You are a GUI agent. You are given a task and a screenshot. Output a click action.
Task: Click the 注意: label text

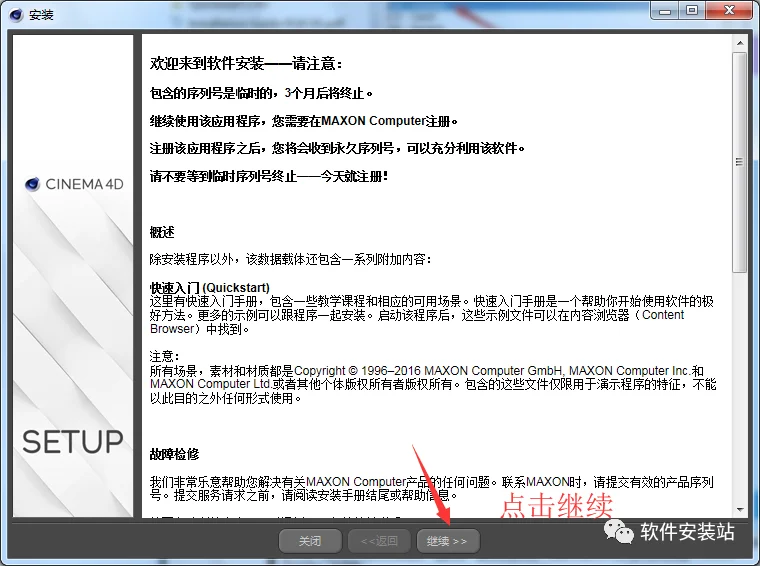pyautogui.click(x=165, y=357)
